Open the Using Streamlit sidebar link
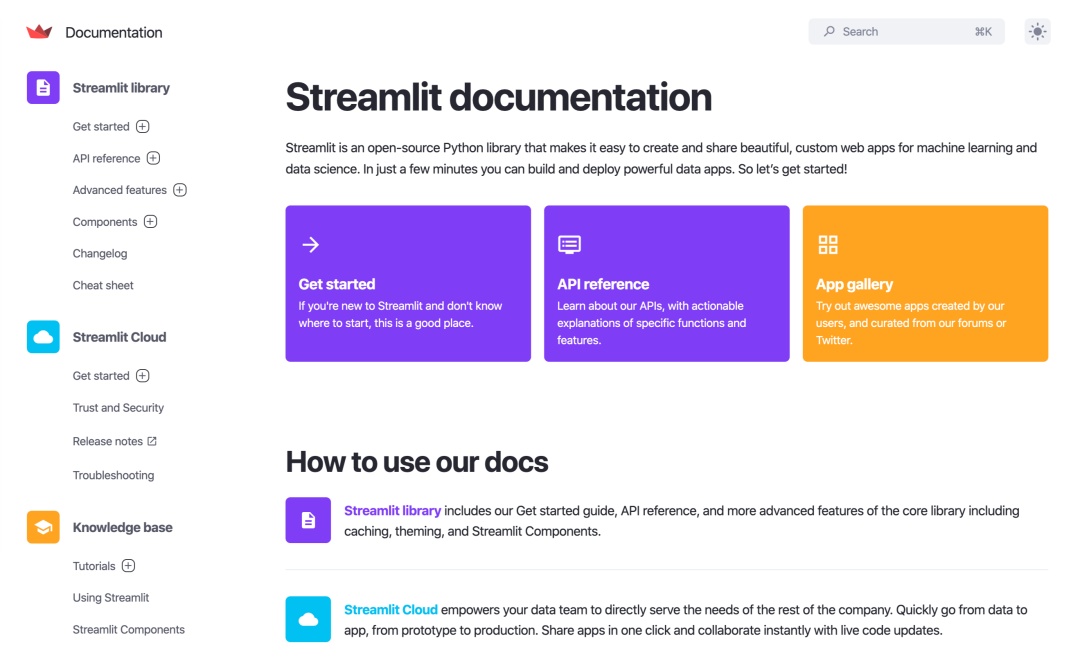This screenshot has width=1080, height=645. (x=111, y=597)
